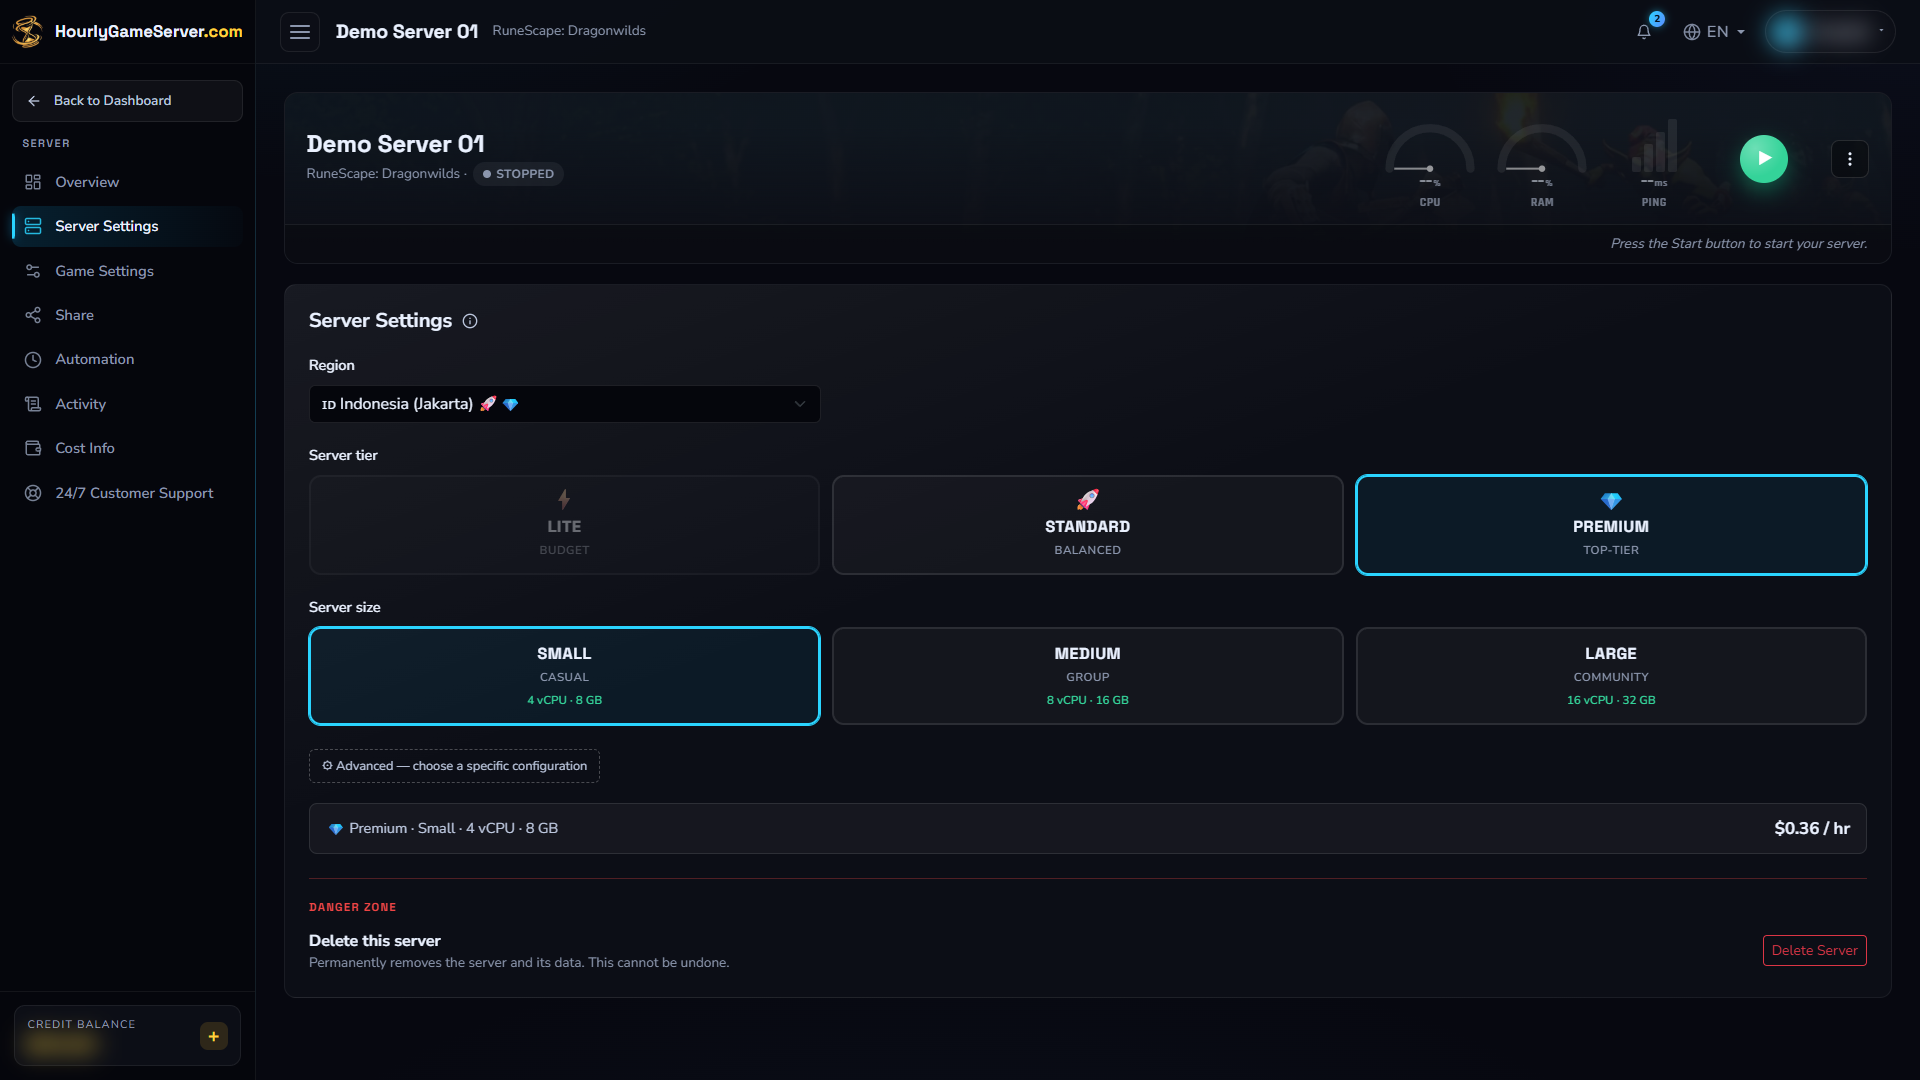Expand the Region dropdown

[x=564, y=404]
